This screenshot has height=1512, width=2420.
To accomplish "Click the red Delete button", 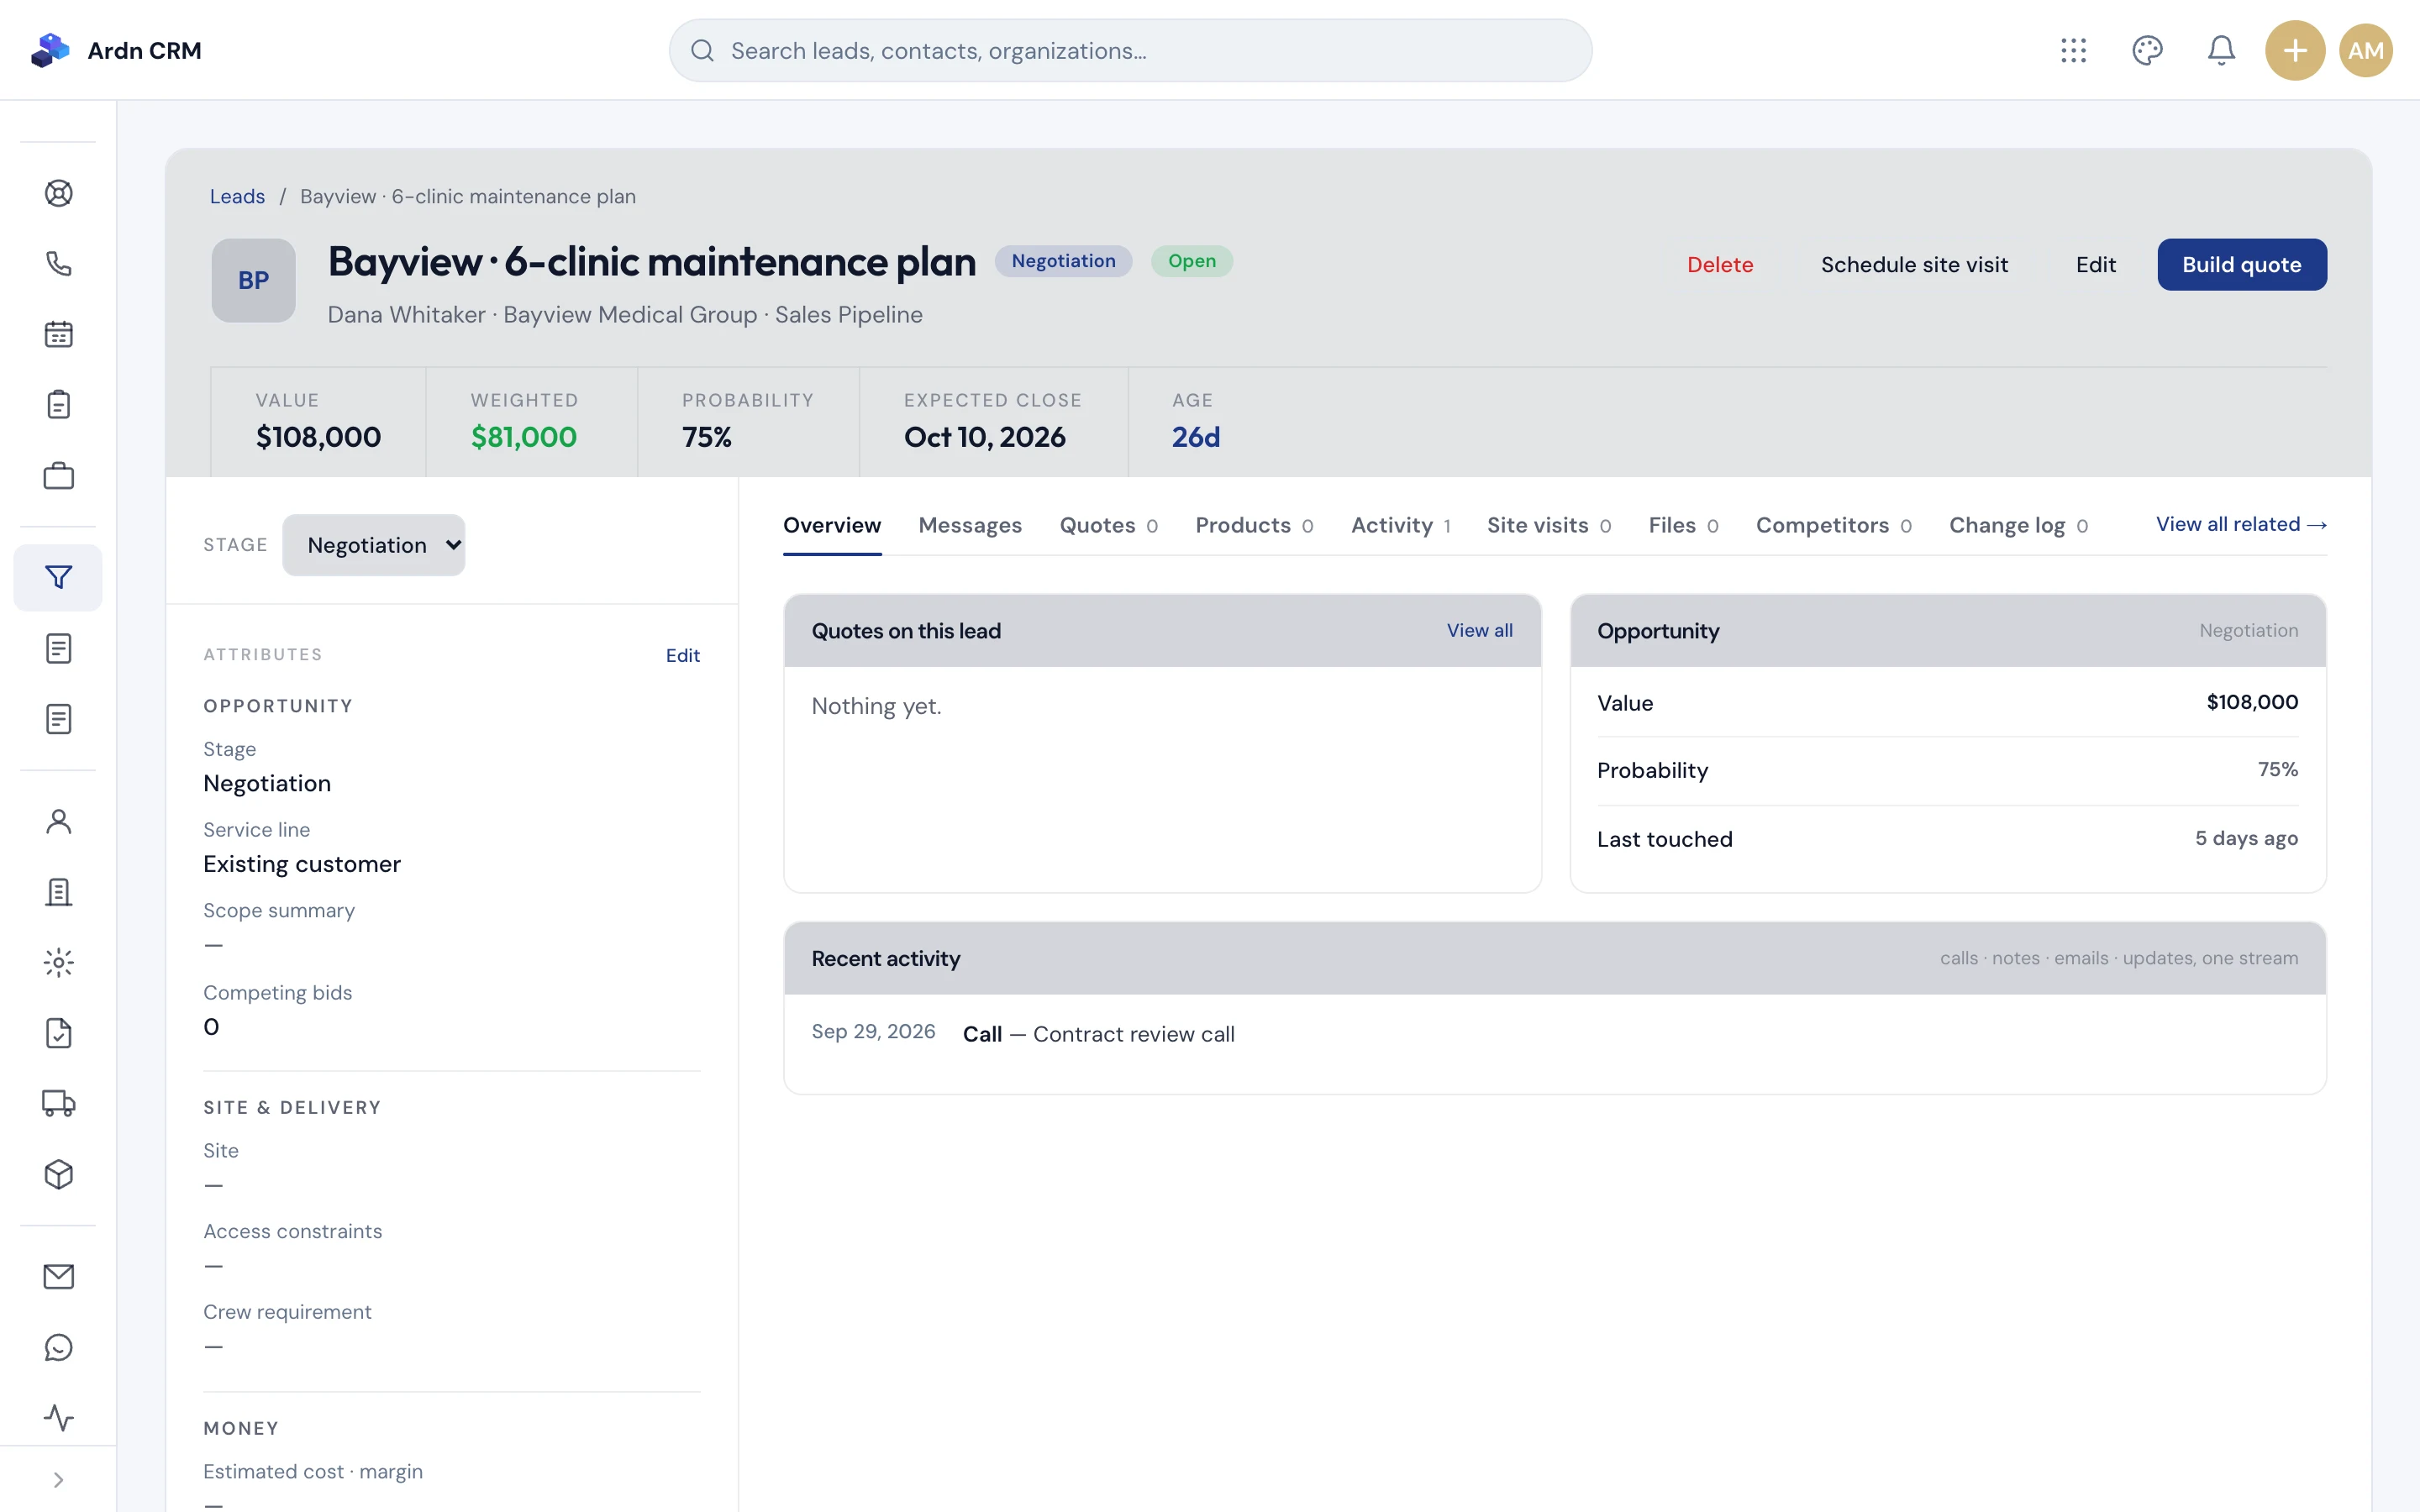I will coord(1720,265).
